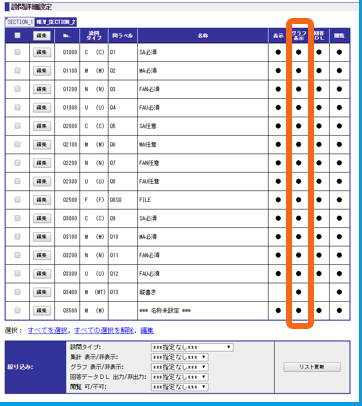The image size is (362, 406).
Task: Click the number cell Q2300
Action: [x=70, y=181]
